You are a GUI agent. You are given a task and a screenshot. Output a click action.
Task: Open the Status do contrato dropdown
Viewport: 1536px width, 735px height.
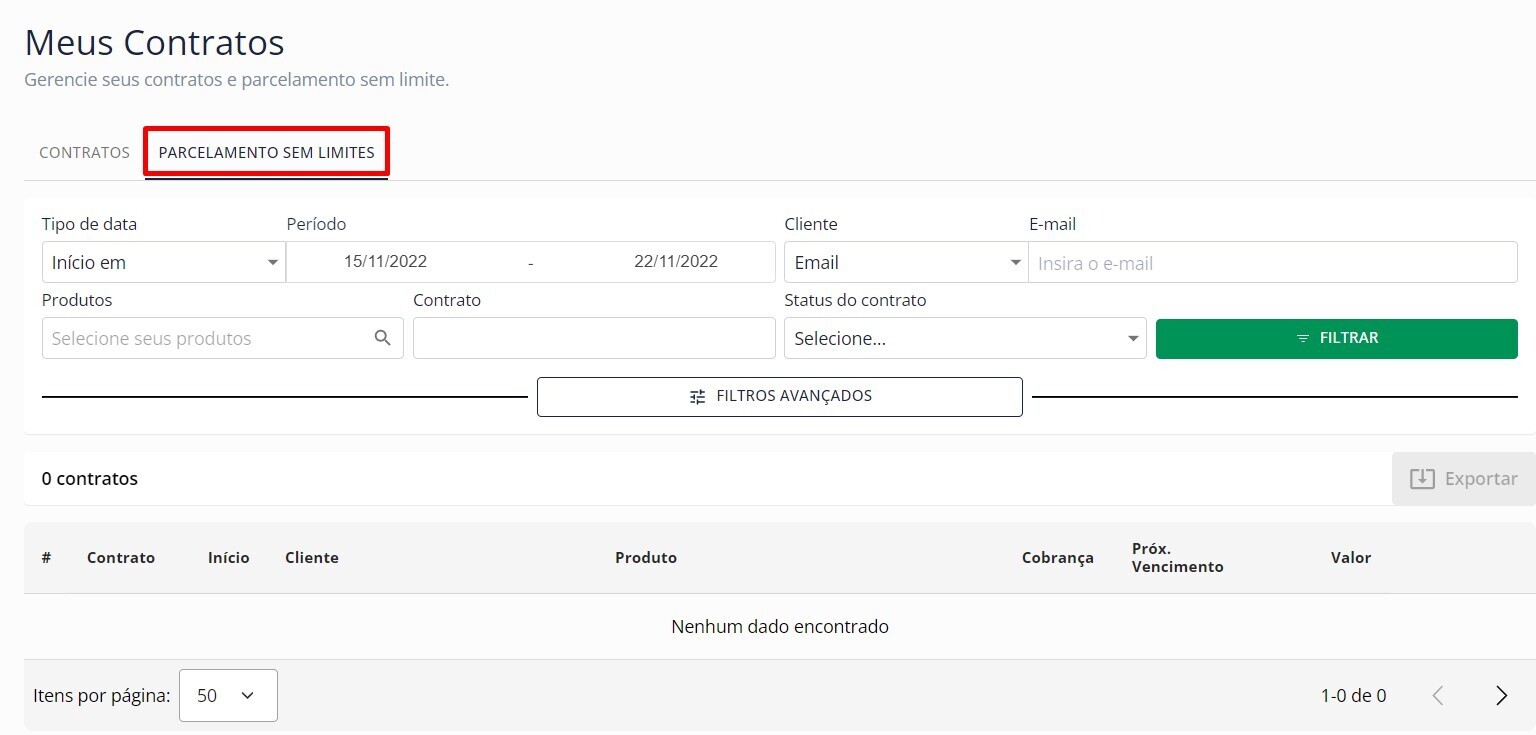pyautogui.click(x=965, y=338)
